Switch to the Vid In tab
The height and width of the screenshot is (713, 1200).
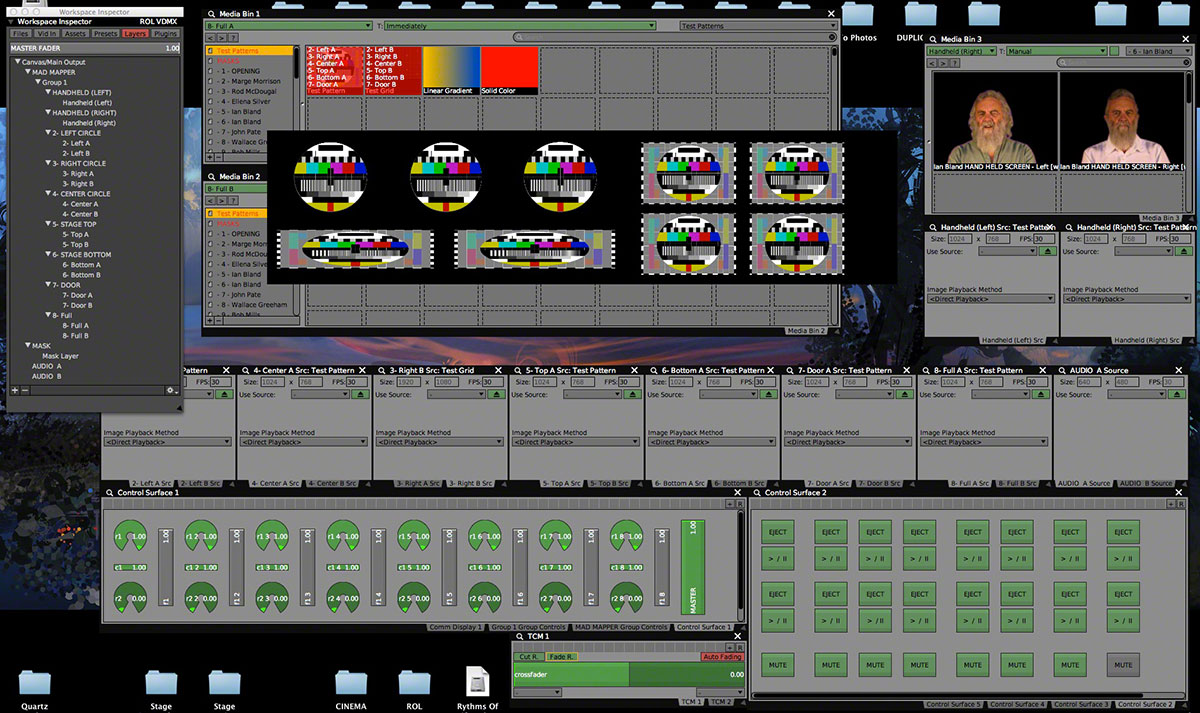47,34
